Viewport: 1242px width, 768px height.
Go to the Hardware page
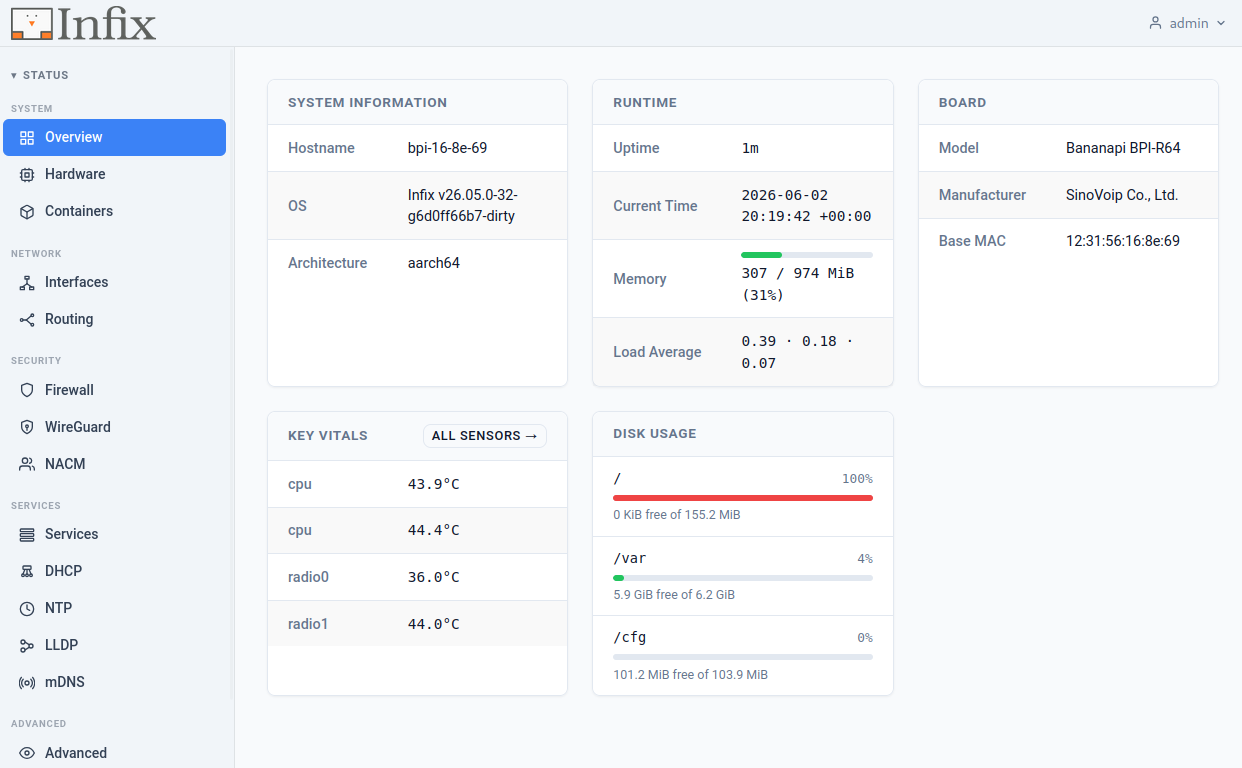114,174
